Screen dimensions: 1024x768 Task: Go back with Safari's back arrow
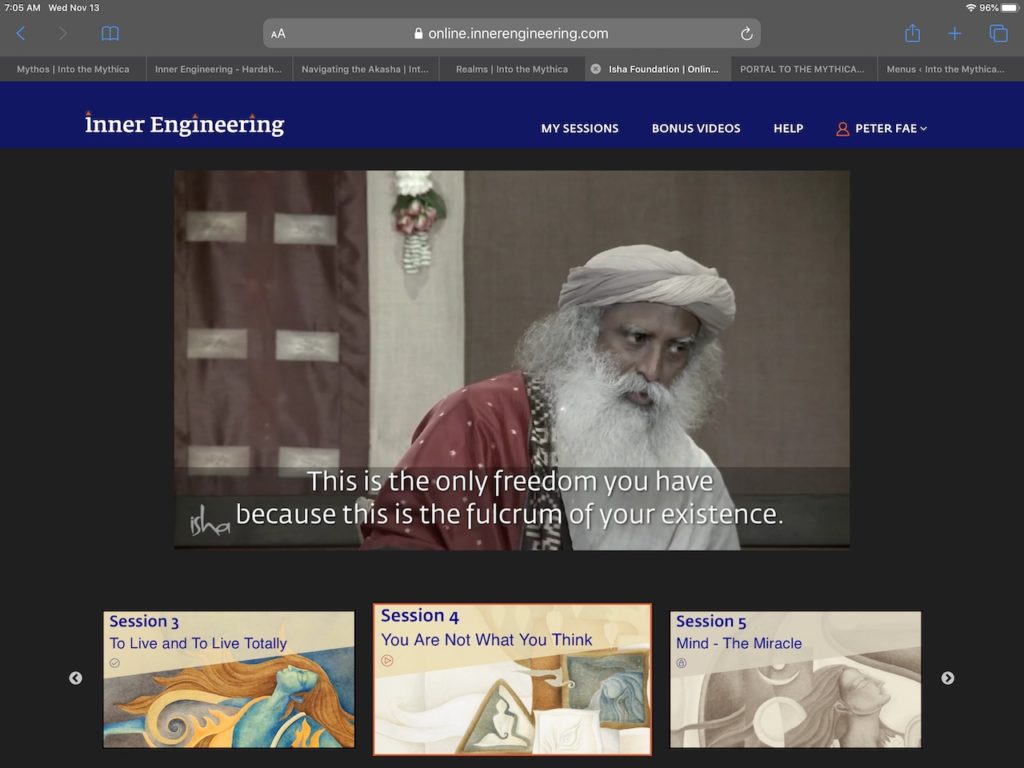21,33
